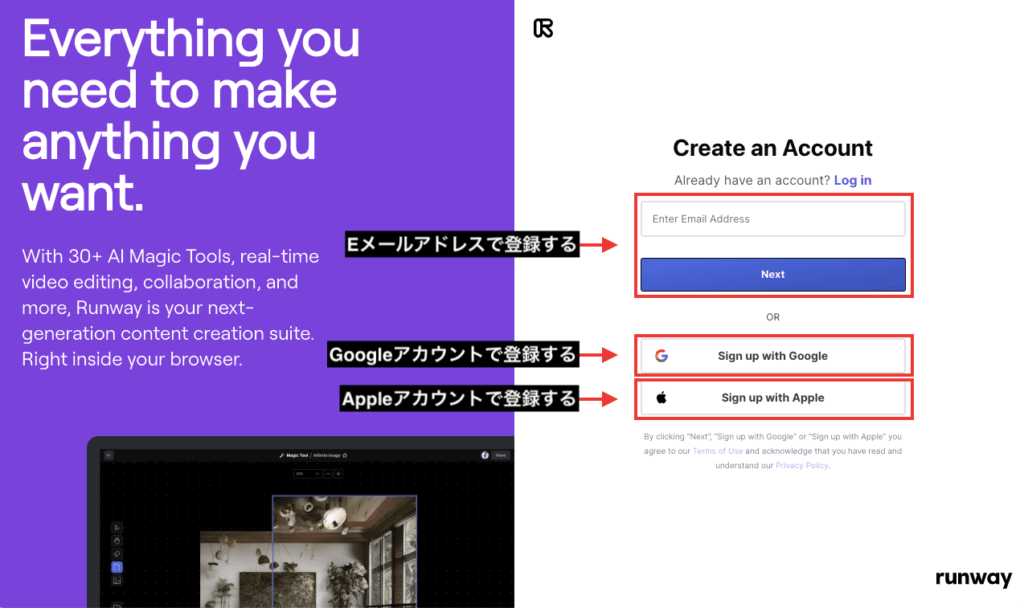Image resolution: width=1024 pixels, height=608 pixels.
Task: Click the Apple logo icon
Action: (x=662, y=397)
